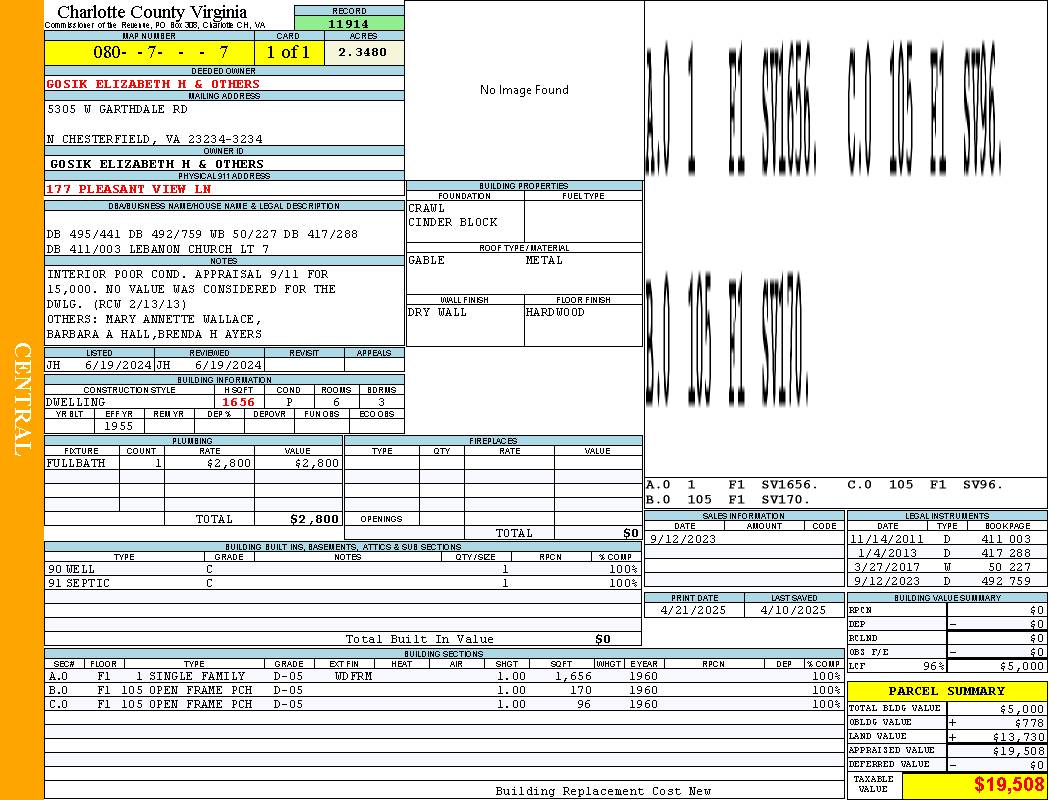Click the Building Replacement Cost New label

click(x=603, y=791)
